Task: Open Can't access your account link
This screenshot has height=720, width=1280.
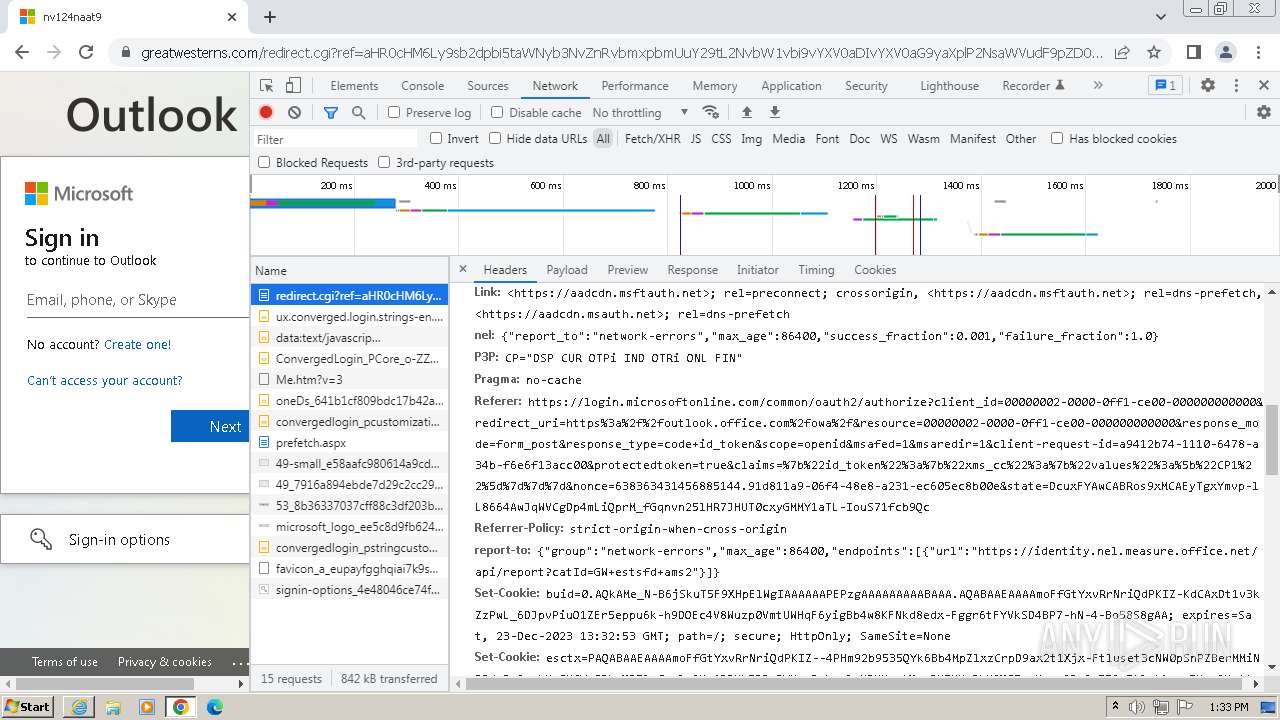Action: point(105,380)
